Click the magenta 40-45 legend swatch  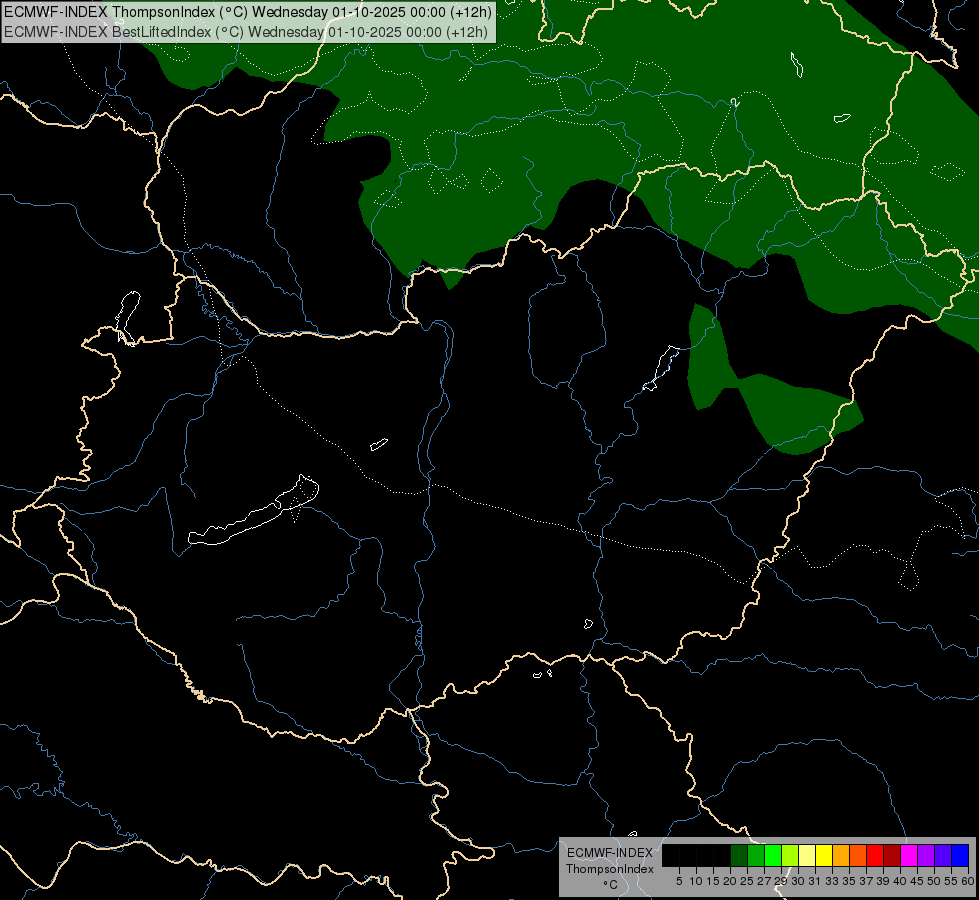click(x=909, y=855)
